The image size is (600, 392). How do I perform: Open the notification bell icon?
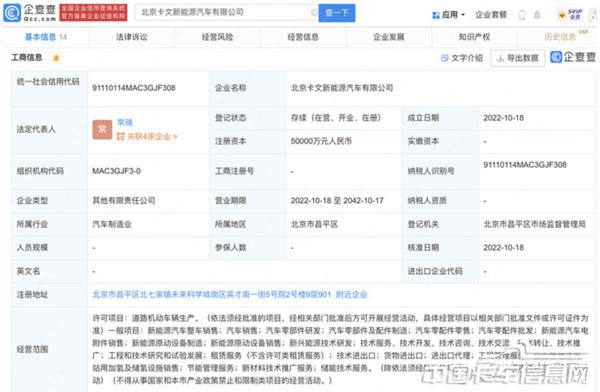(537, 15)
